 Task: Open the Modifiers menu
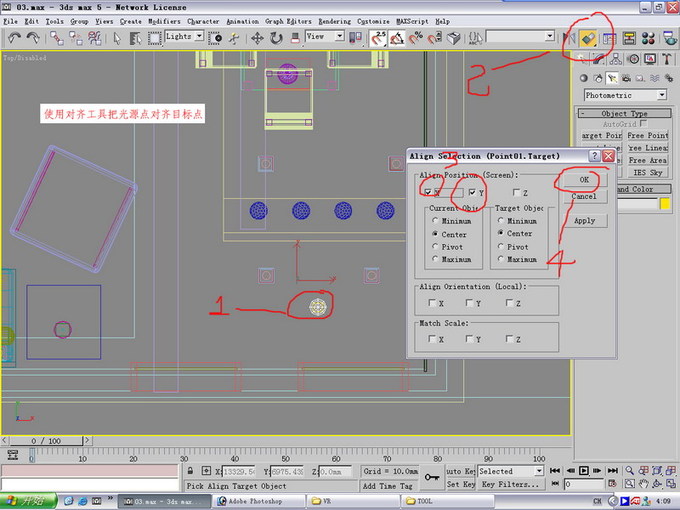click(164, 20)
